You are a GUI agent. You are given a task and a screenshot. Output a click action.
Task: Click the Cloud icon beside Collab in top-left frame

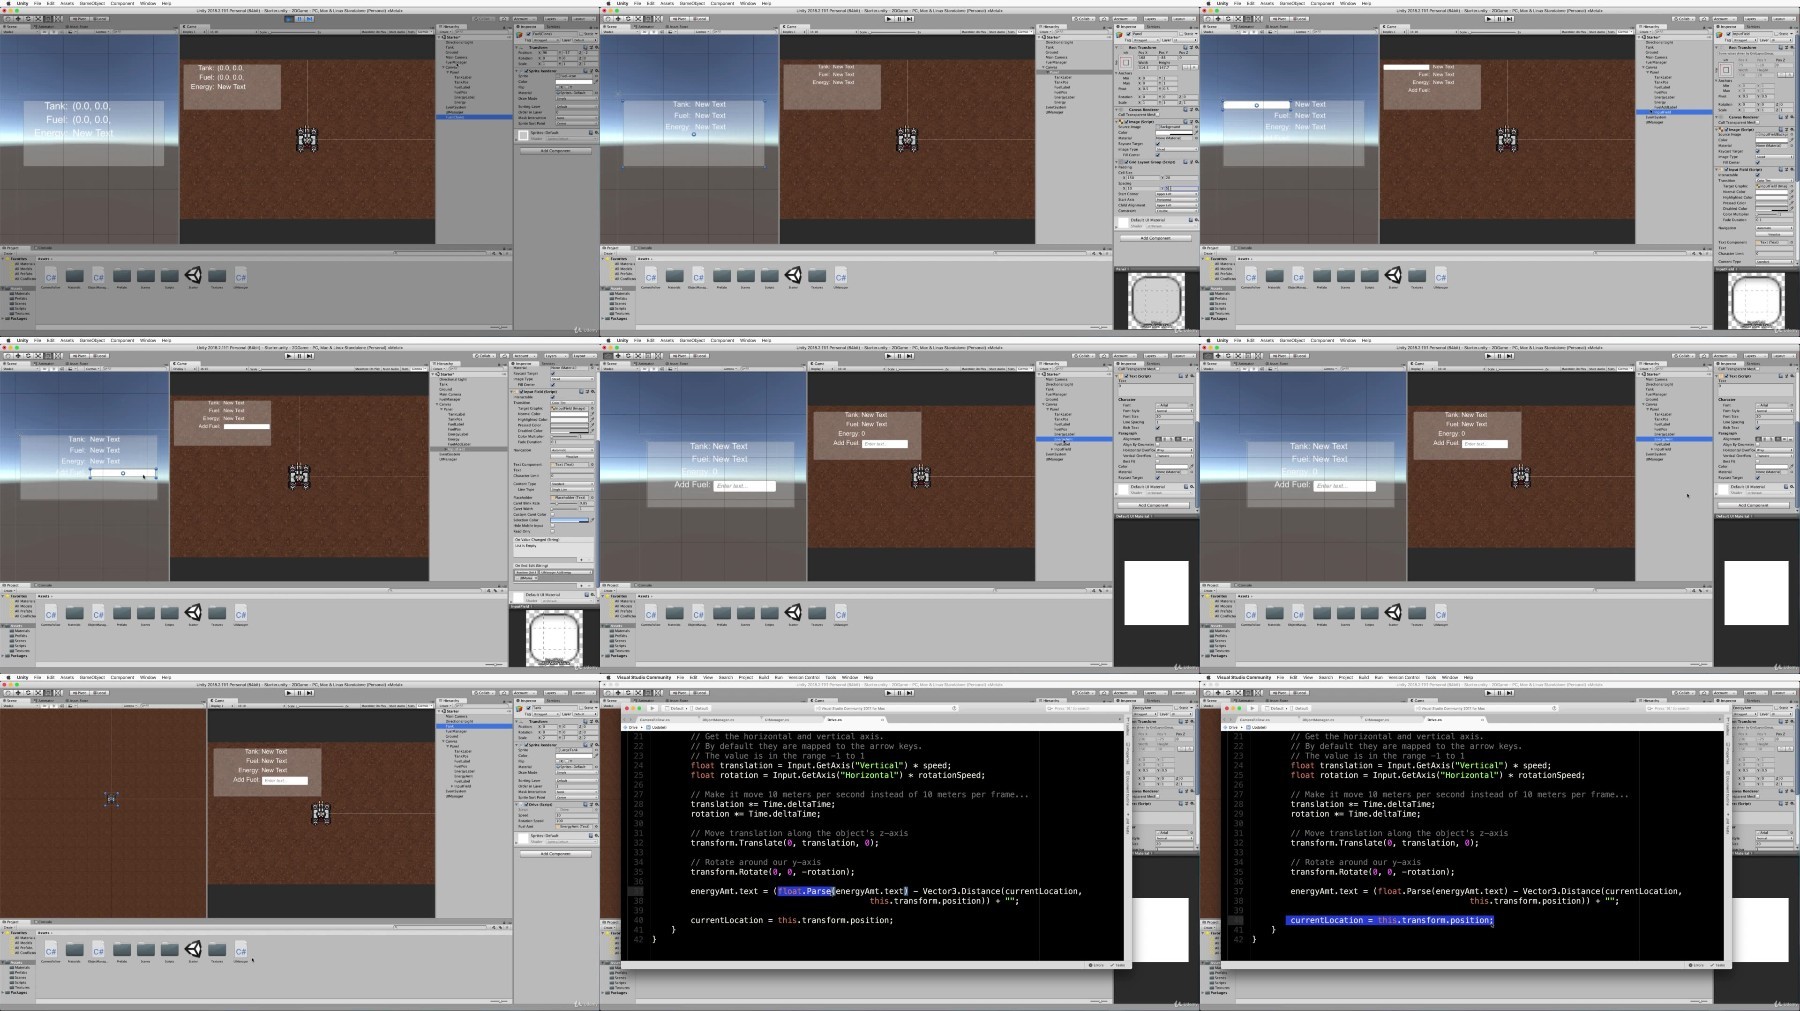click(x=504, y=19)
